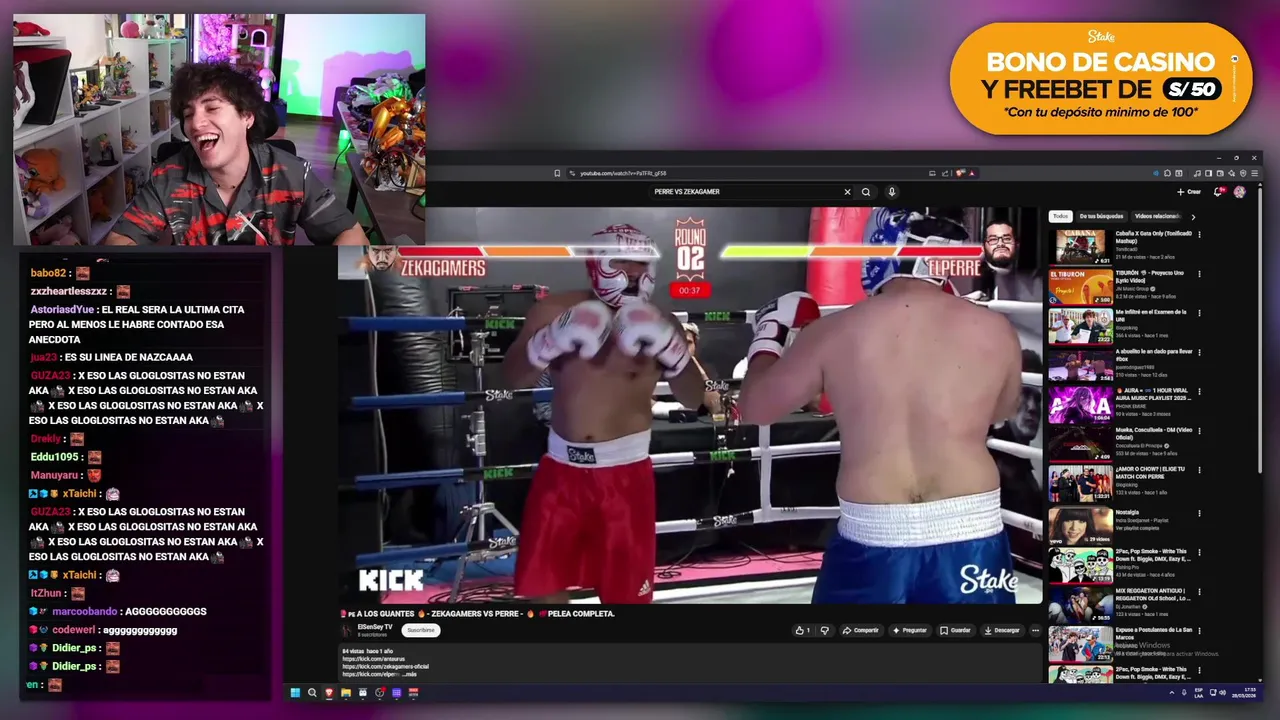Open options menu for Mueka, Concullbela video
Screen dimensions: 1280x720
[x=1199, y=432]
